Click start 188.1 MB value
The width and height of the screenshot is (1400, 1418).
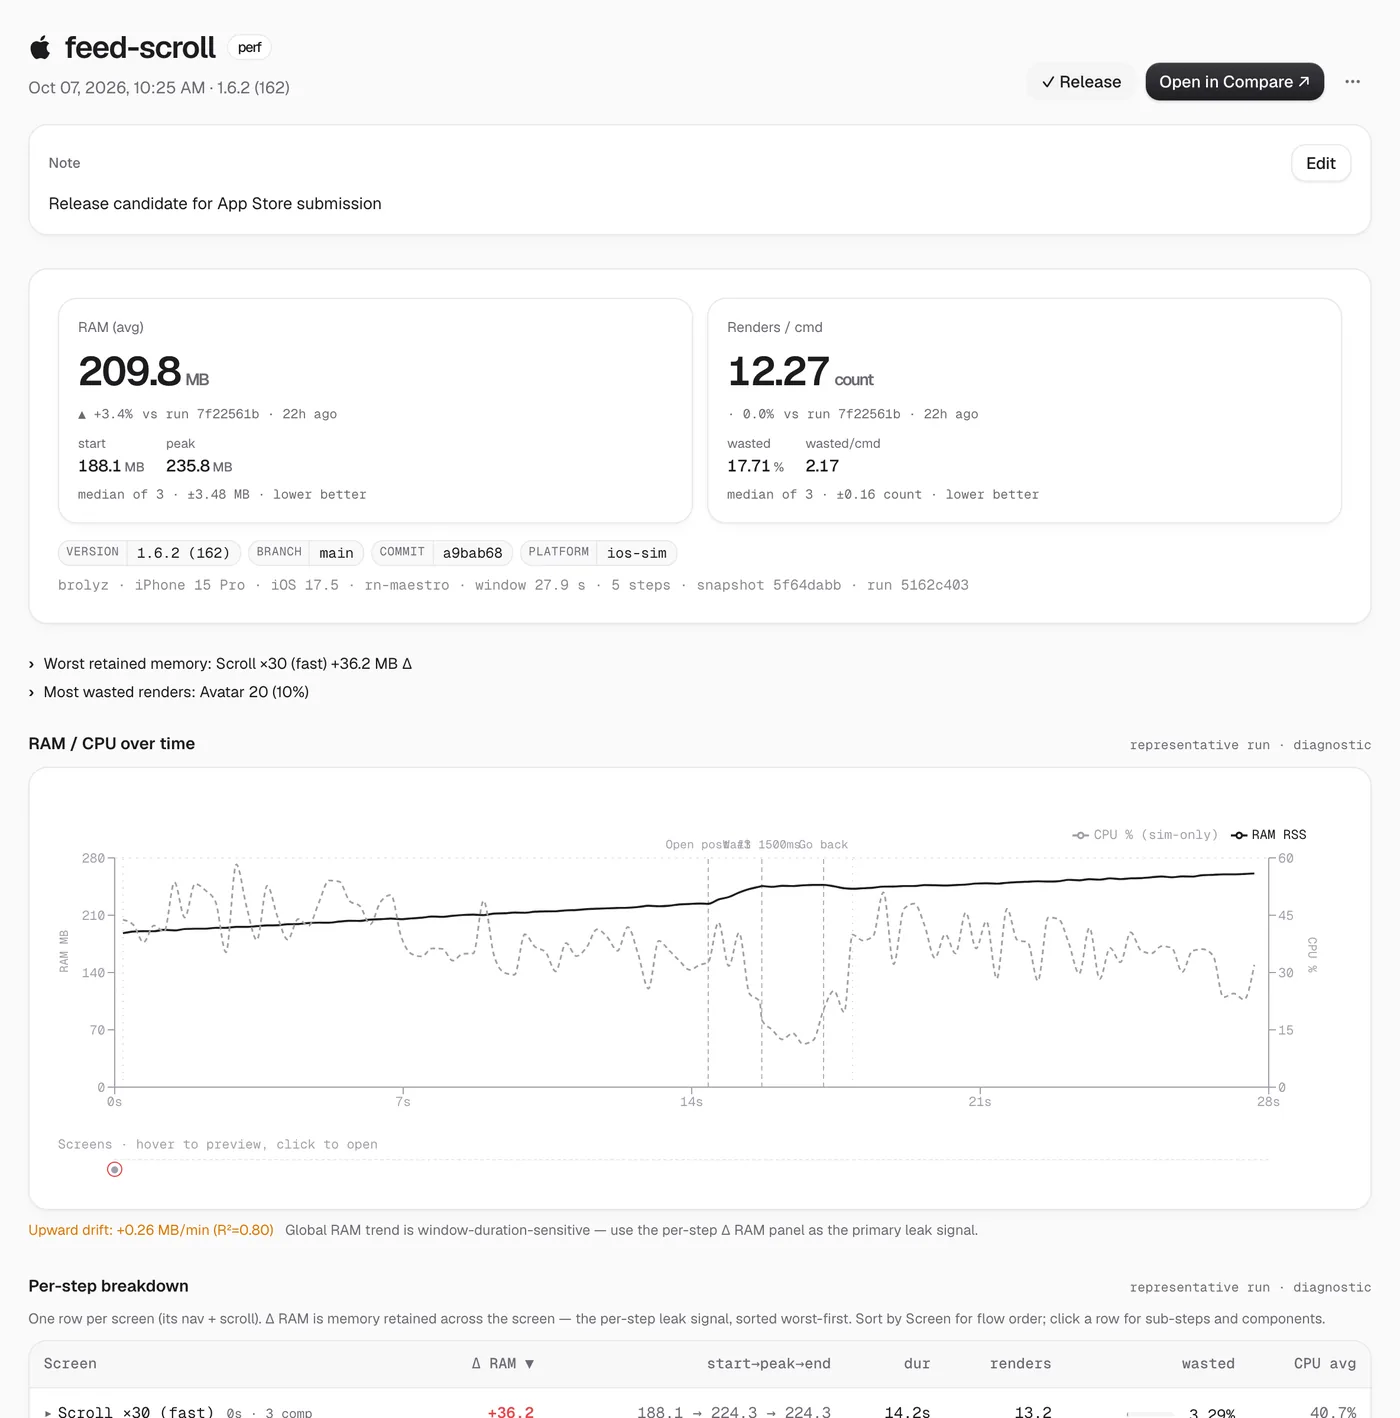tap(111, 466)
